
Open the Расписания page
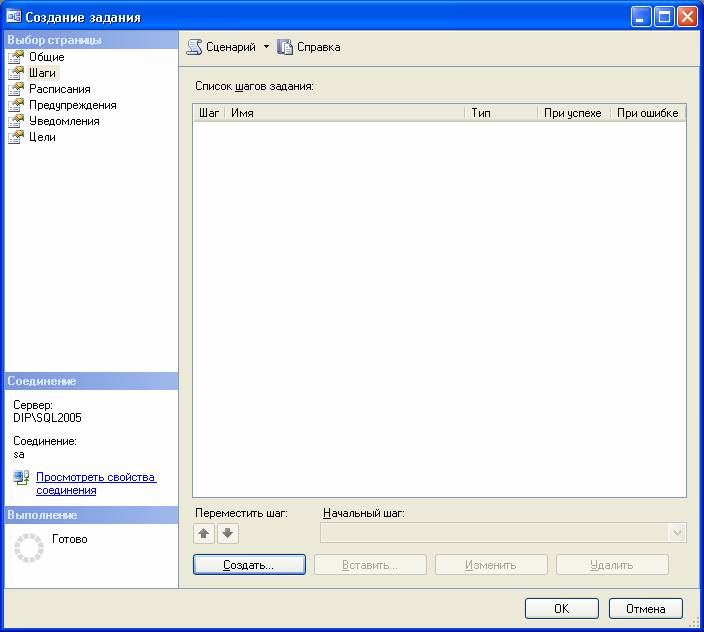coord(59,89)
